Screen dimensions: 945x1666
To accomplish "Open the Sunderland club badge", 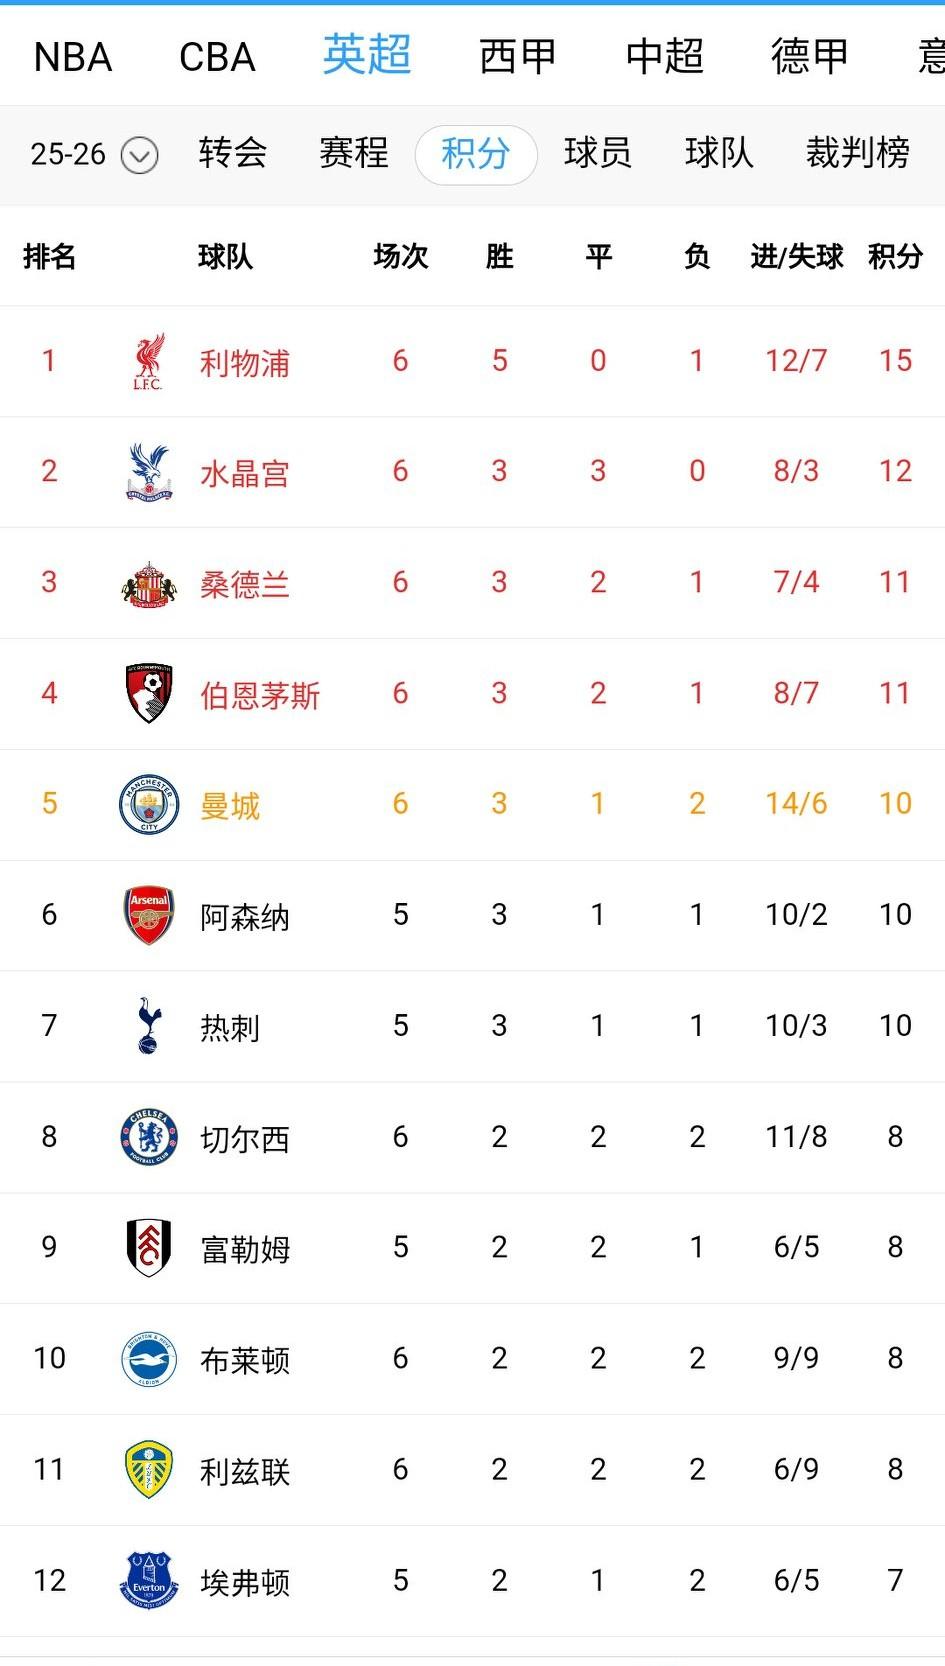I will pos(148,583).
